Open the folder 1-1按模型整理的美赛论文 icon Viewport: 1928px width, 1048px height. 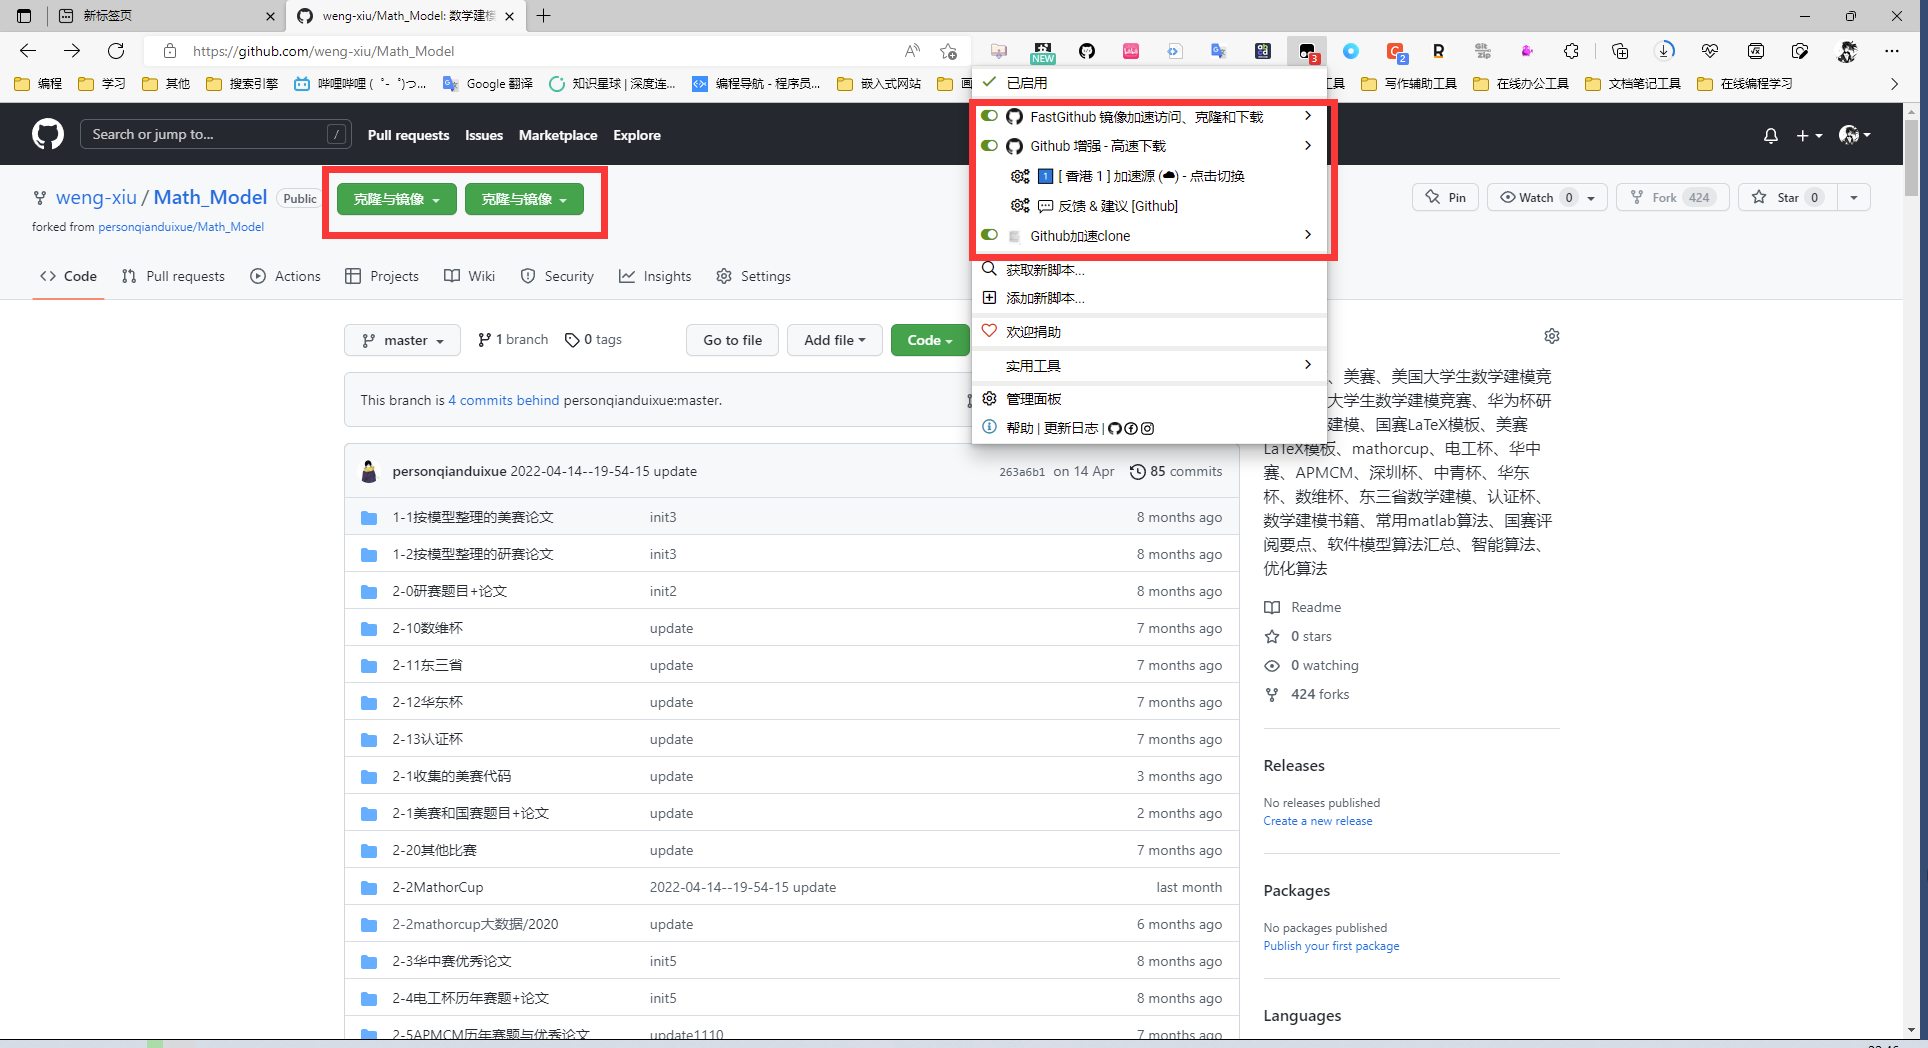pos(369,518)
